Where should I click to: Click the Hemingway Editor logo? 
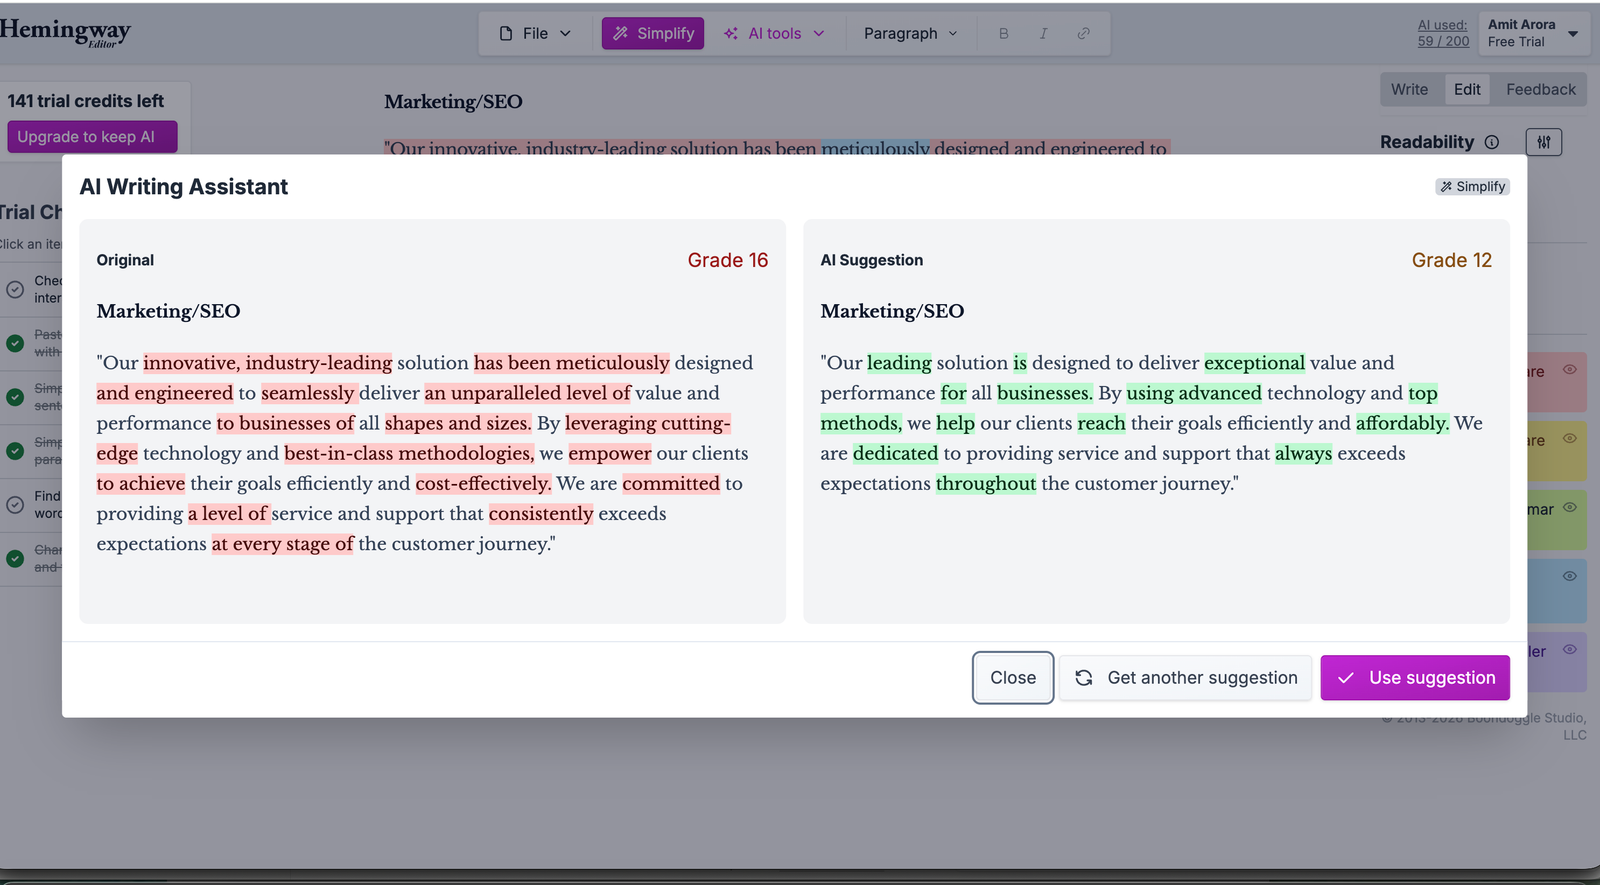tap(65, 32)
